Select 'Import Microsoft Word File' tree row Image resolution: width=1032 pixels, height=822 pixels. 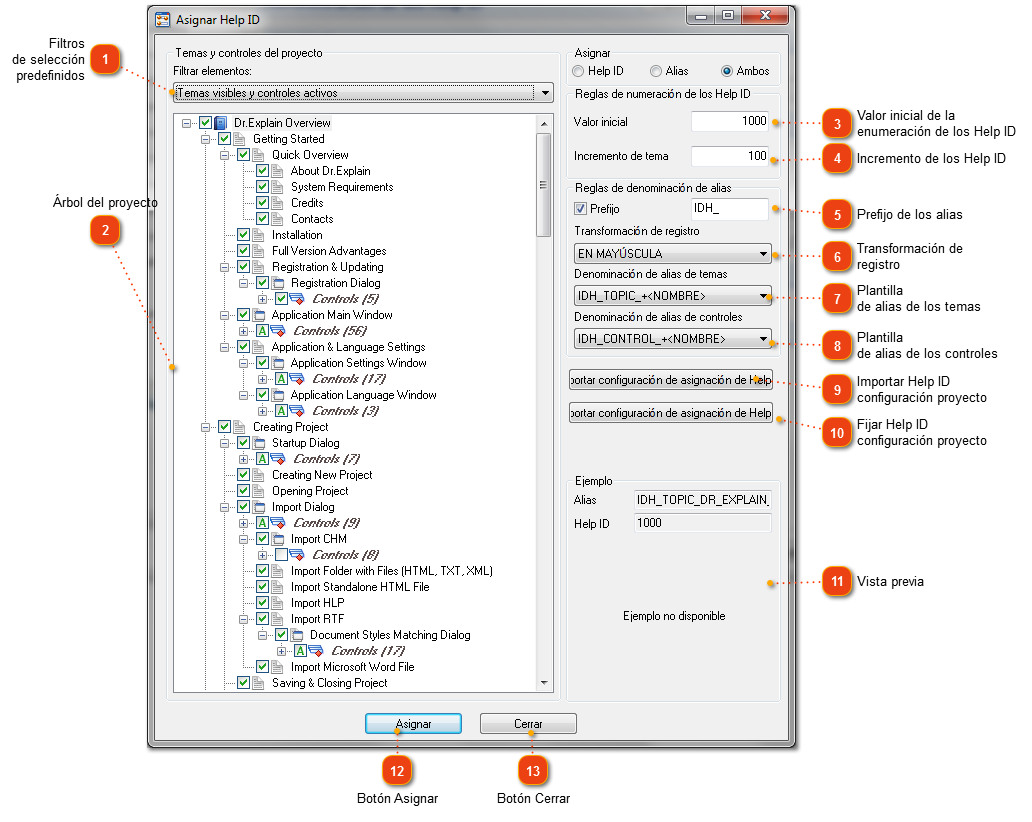click(x=353, y=667)
